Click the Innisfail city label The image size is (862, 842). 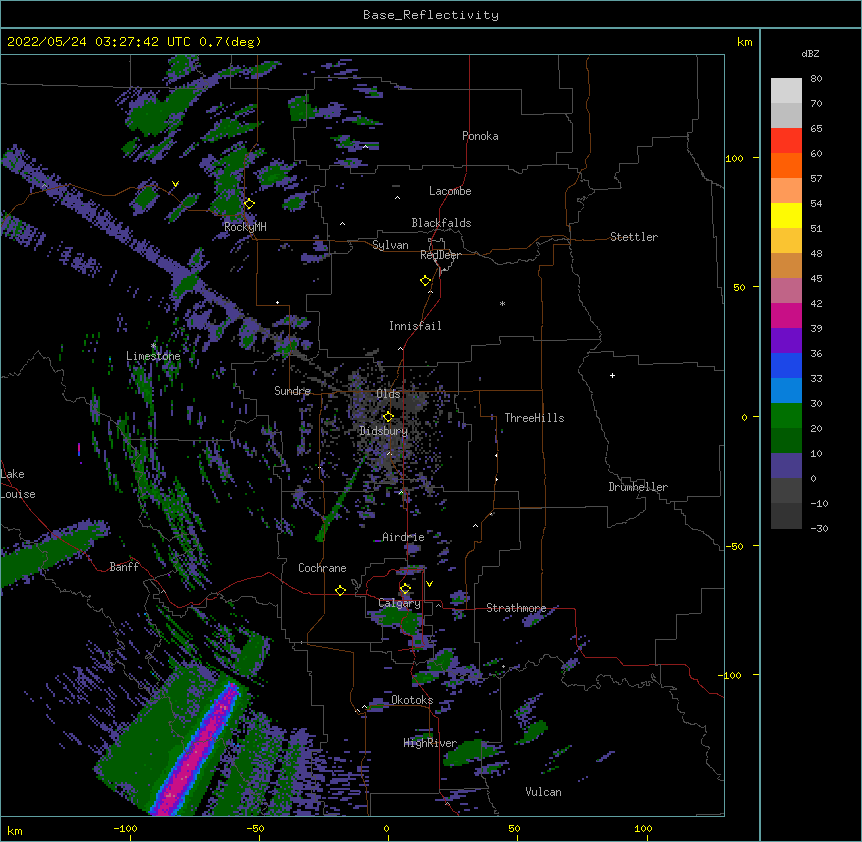point(415,326)
